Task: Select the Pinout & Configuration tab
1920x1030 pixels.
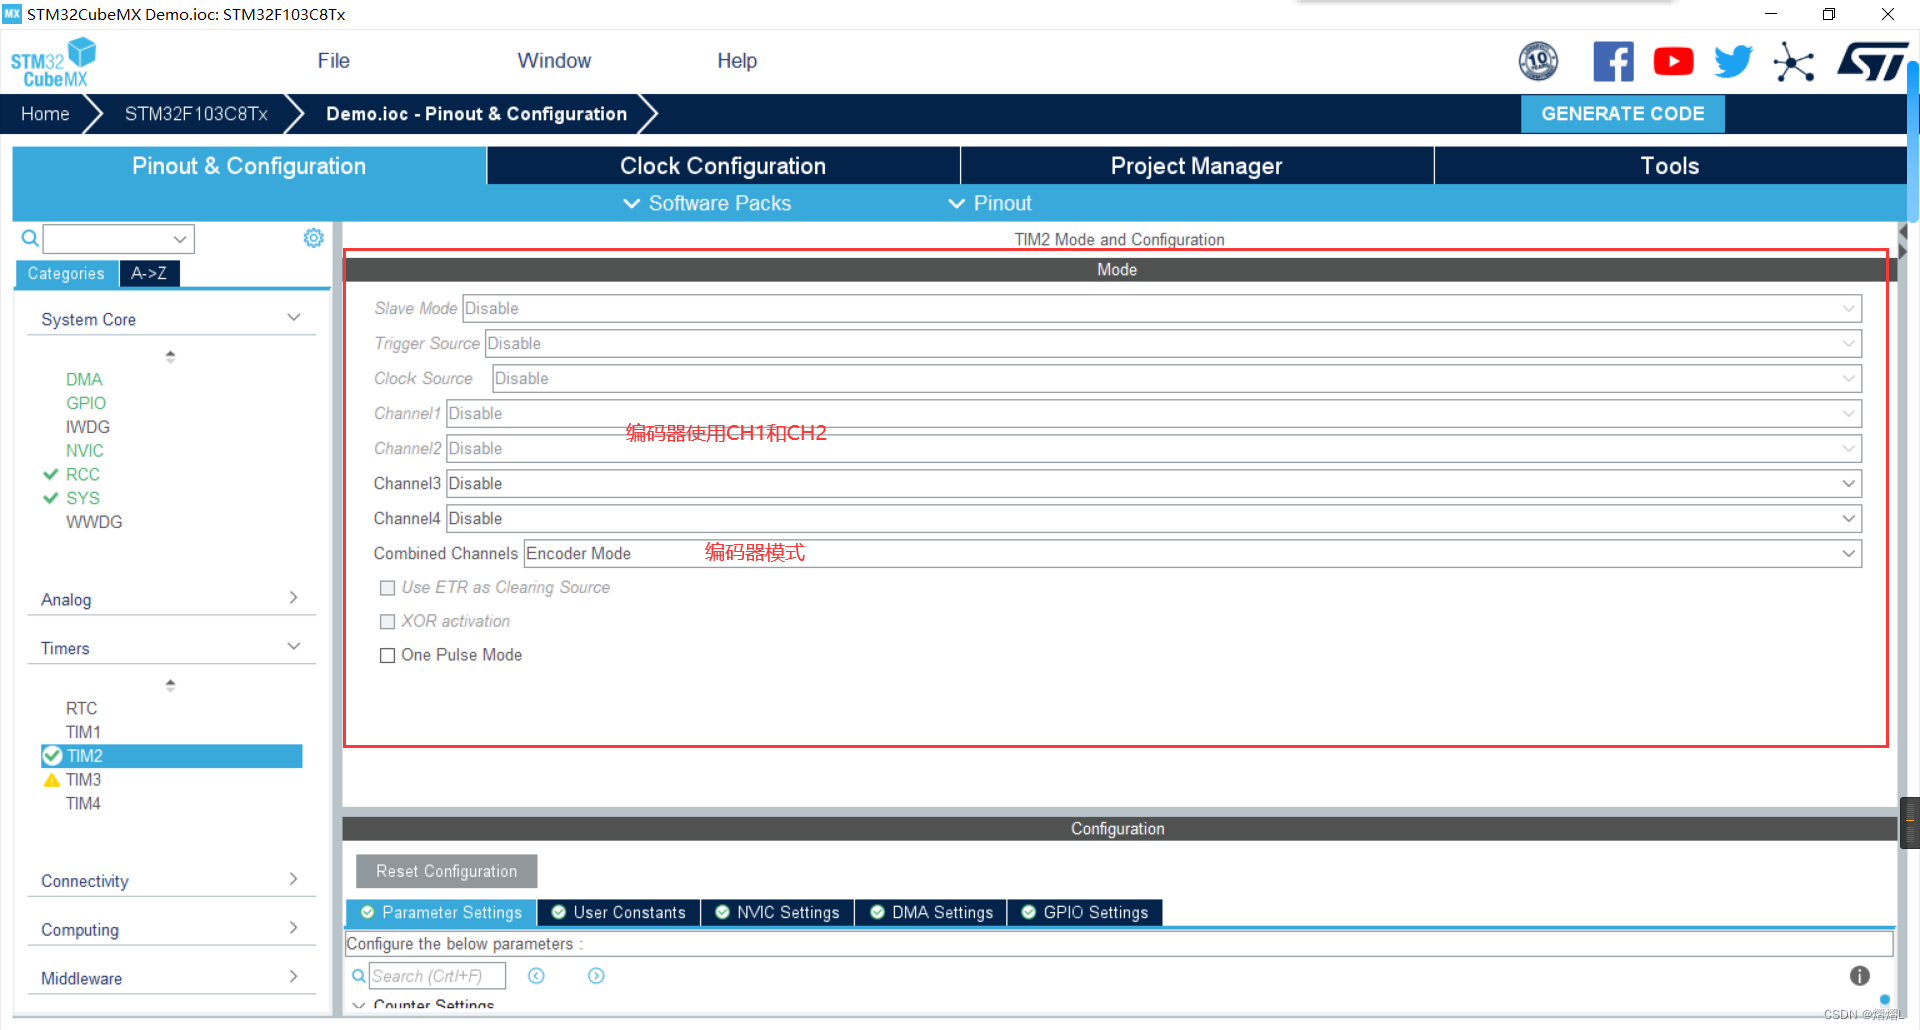Action: click(x=249, y=166)
